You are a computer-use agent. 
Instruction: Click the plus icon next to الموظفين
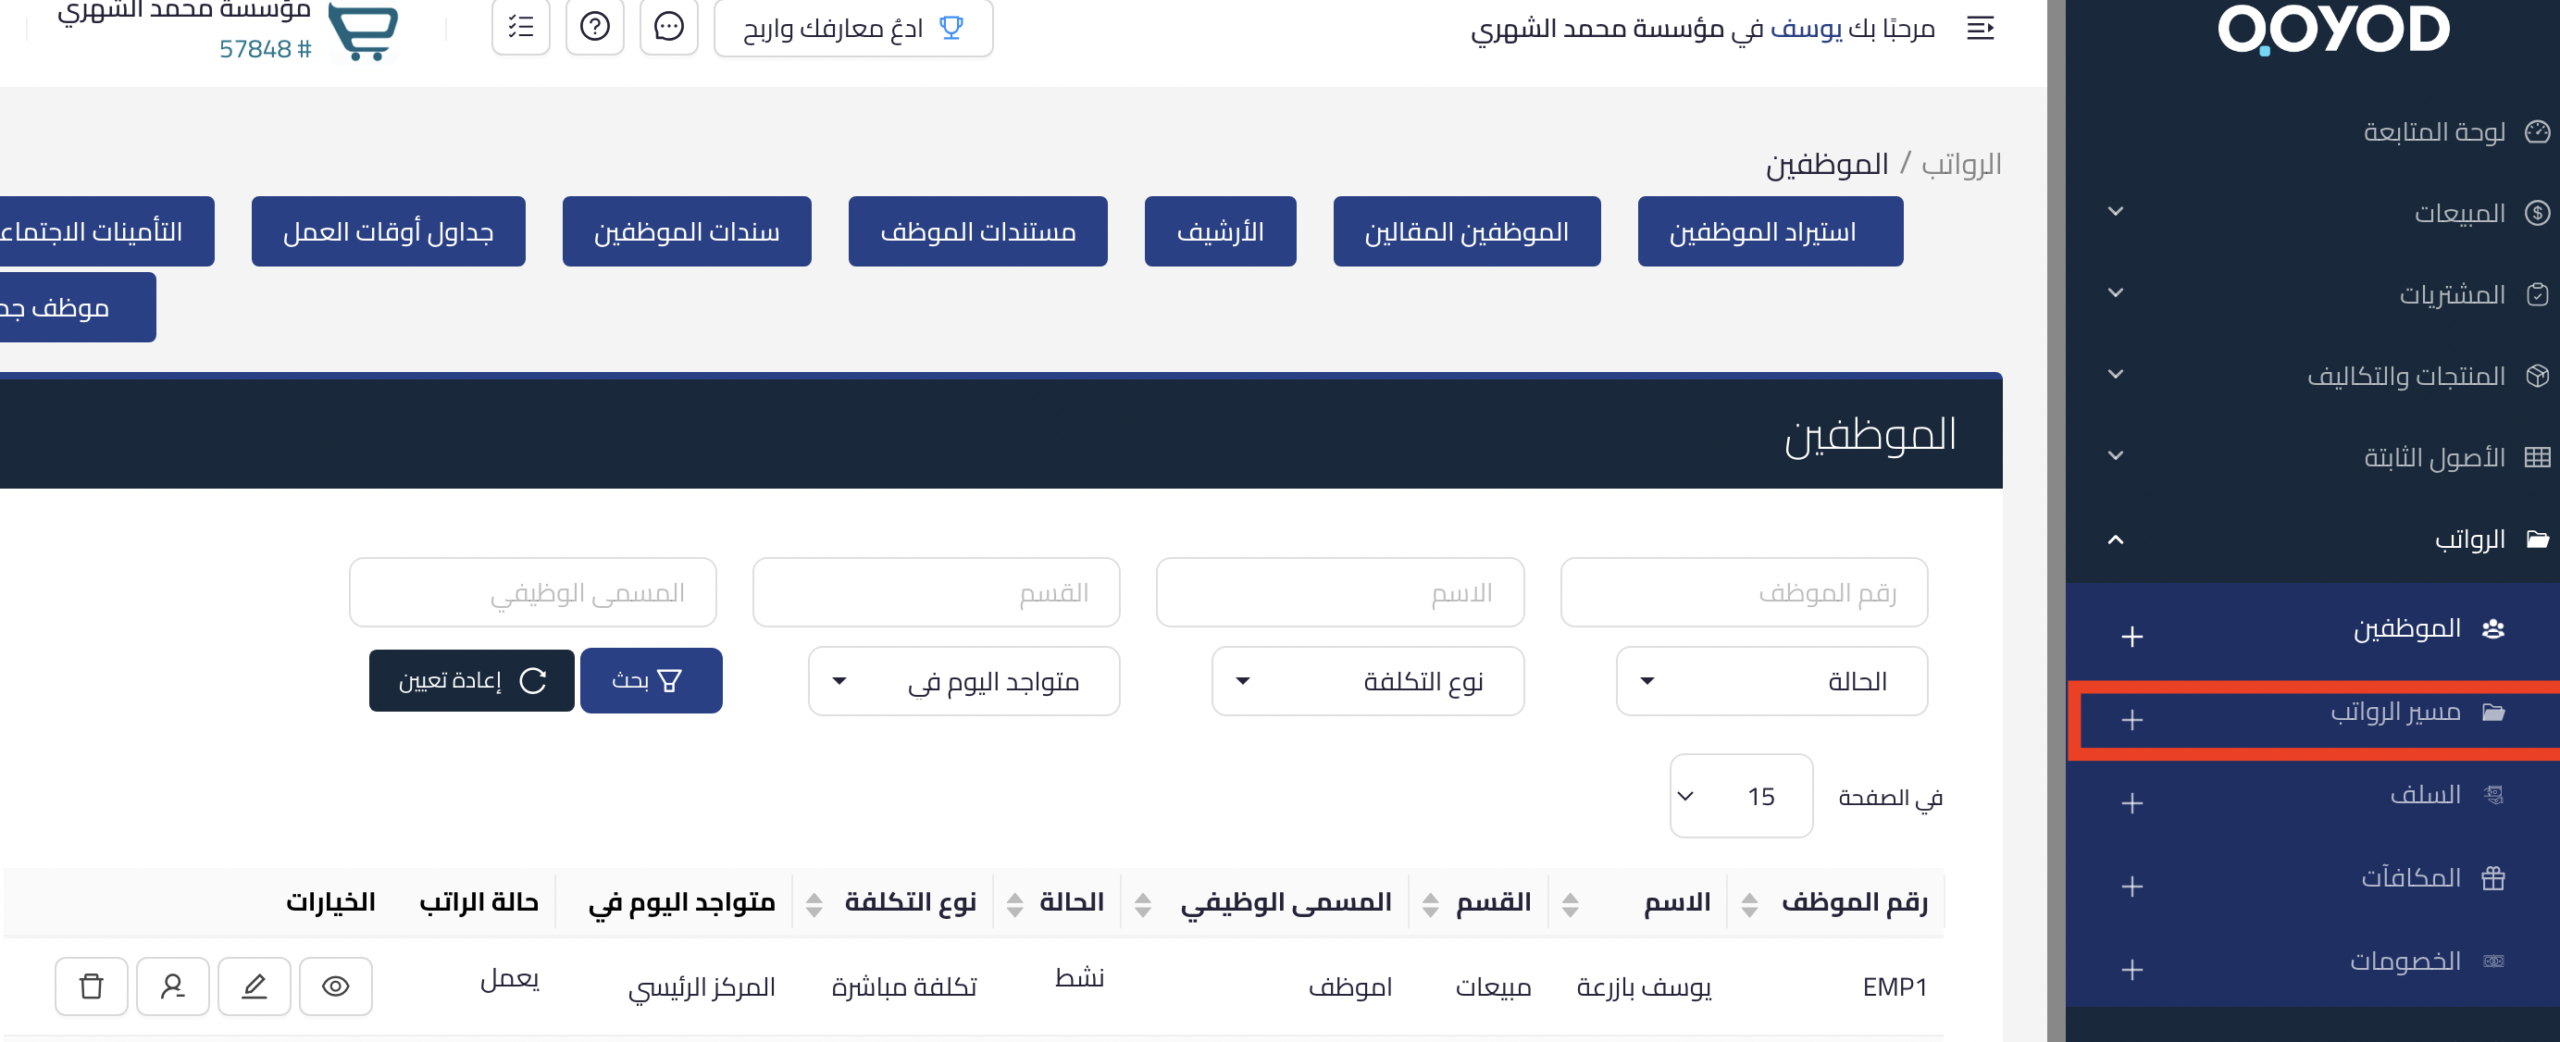click(2134, 636)
